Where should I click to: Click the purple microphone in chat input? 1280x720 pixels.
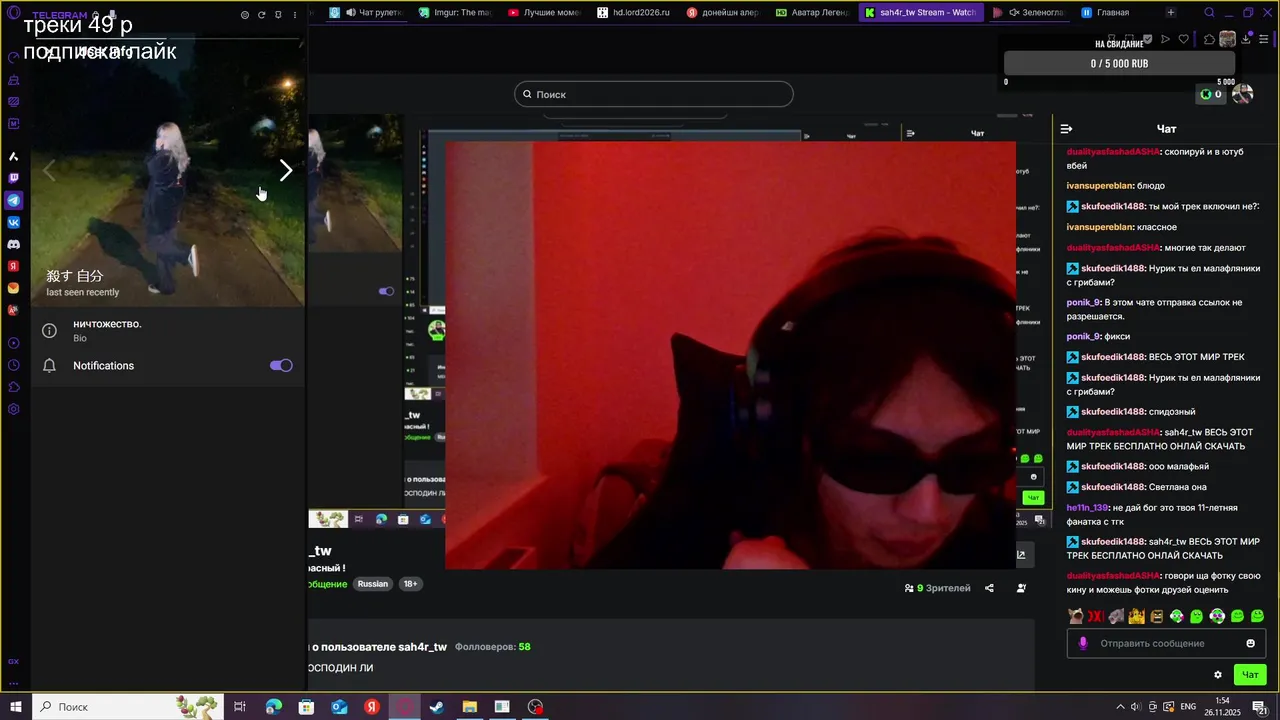(x=1082, y=643)
